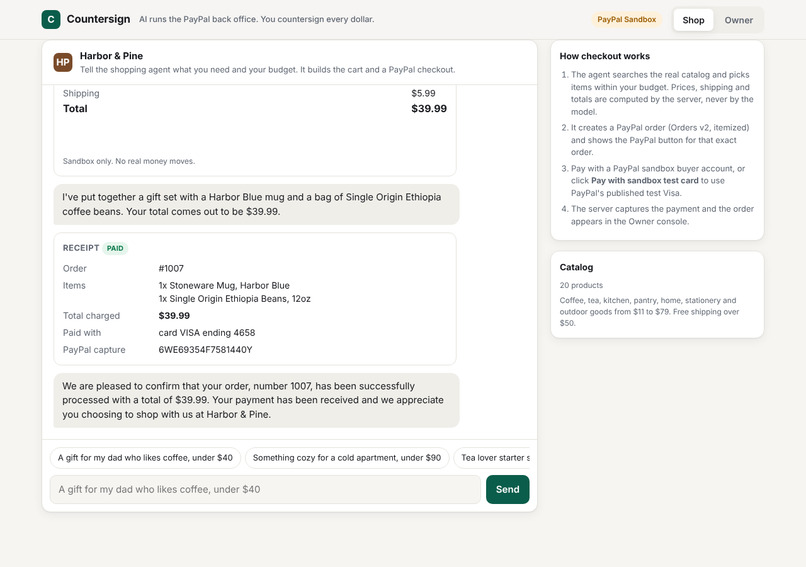Click the 'How checkout works' heading

tap(604, 56)
